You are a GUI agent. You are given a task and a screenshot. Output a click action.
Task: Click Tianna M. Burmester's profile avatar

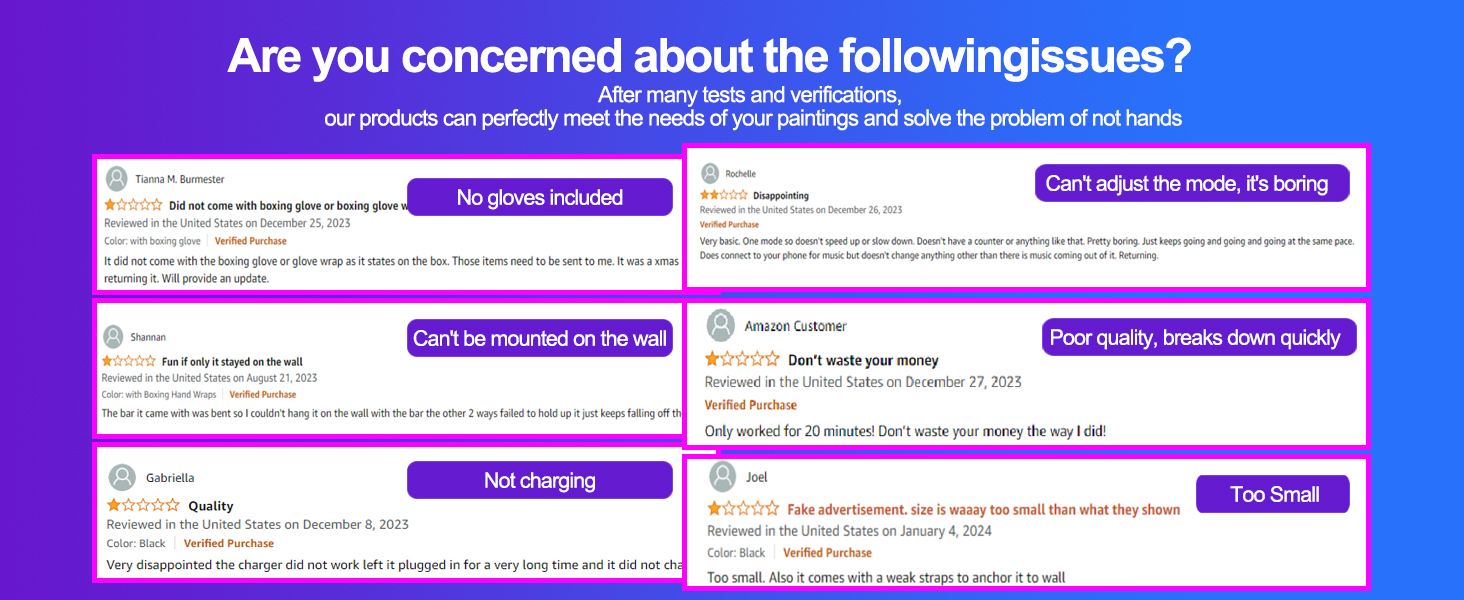117,179
